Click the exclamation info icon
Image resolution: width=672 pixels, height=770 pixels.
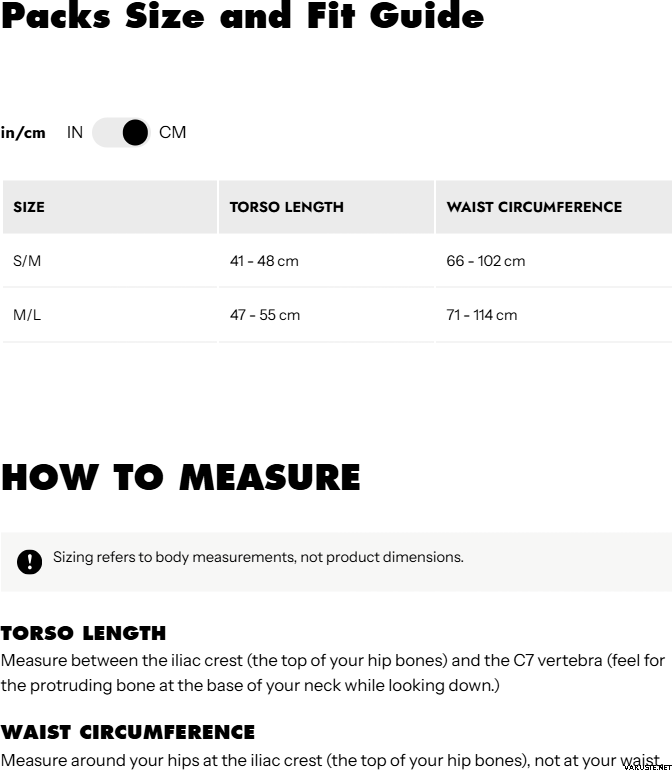tap(30, 561)
